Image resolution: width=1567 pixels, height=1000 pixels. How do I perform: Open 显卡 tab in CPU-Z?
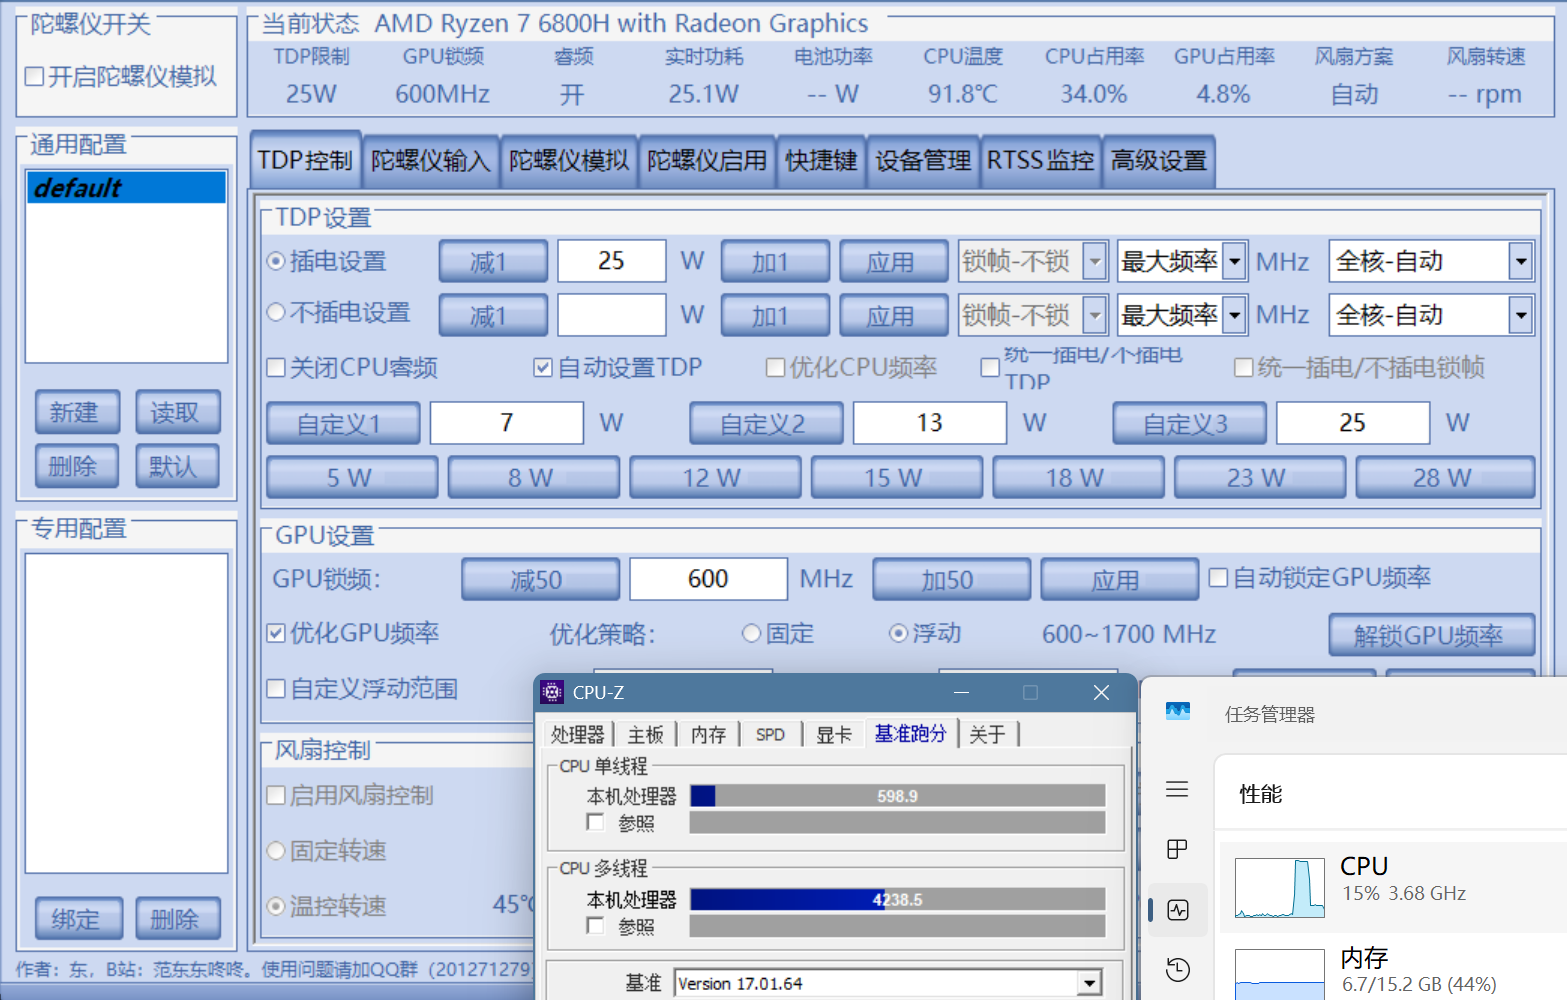click(x=834, y=735)
